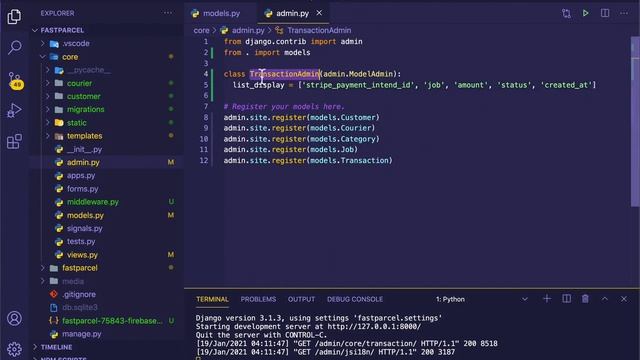Maximize the panel with the up chevron
640x360 pixels.
pos(604,299)
